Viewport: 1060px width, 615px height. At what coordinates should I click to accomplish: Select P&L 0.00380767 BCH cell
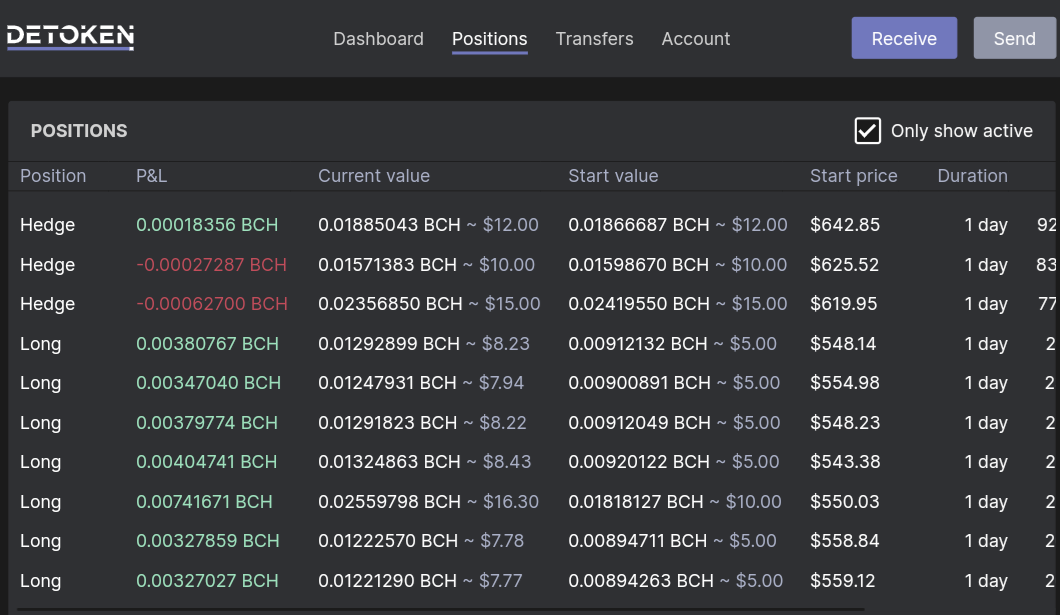click(x=208, y=343)
